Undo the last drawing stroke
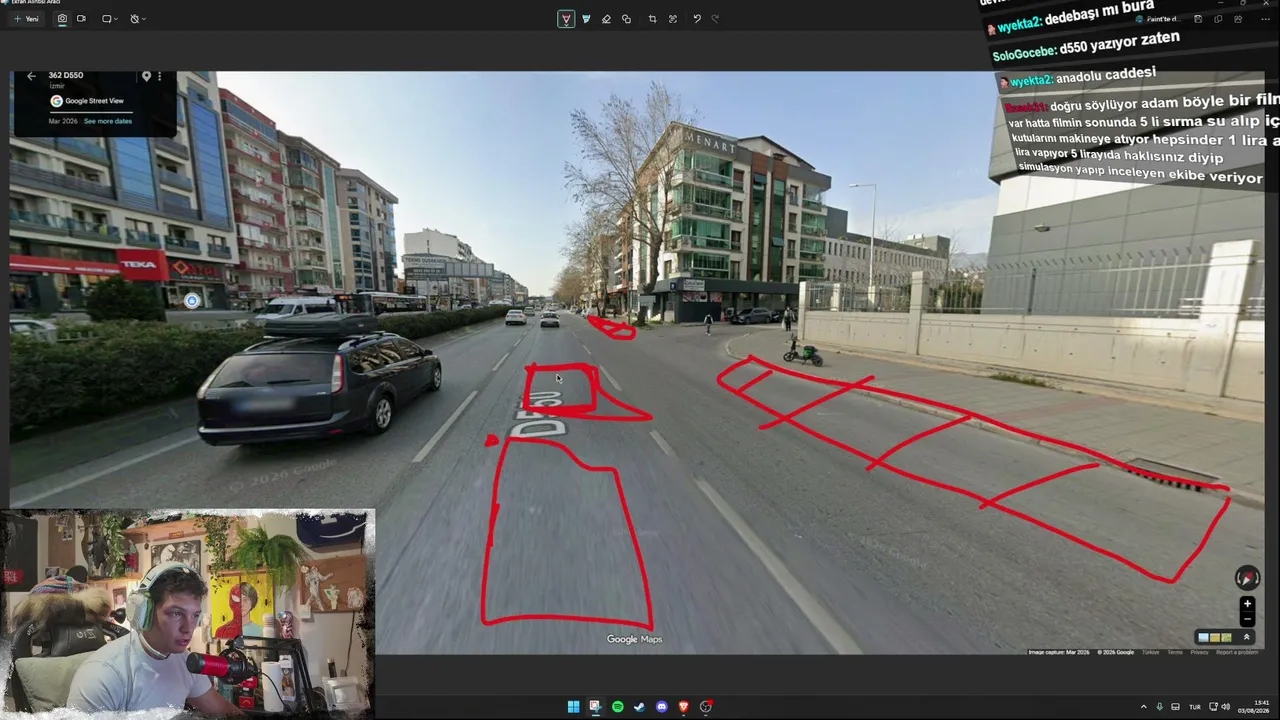This screenshot has height=720, width=1280. point(697,19)
